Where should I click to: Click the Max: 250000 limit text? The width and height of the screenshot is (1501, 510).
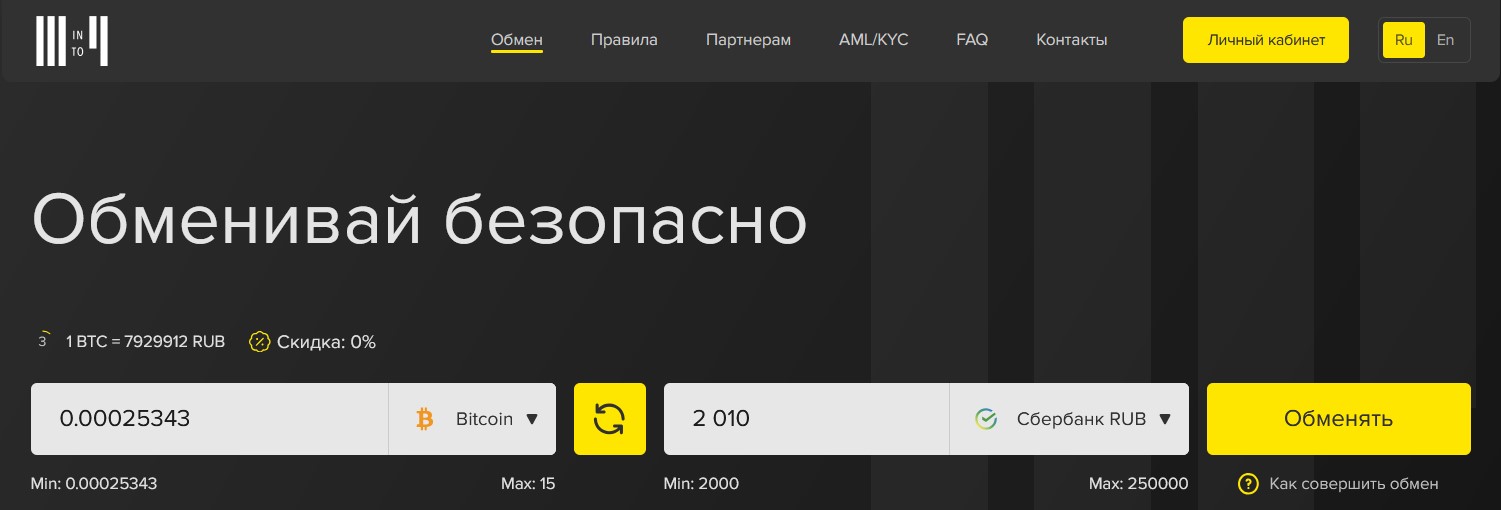[1139, 484]
